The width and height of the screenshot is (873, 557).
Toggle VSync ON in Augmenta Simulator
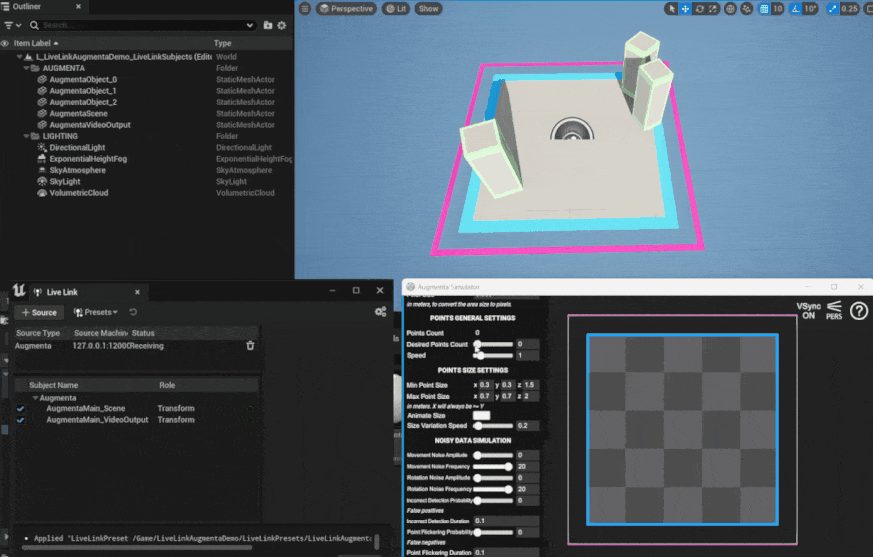[808, 311]
